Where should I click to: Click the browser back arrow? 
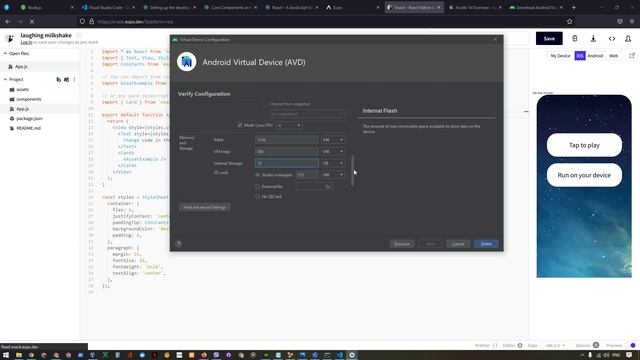pos(8,21)
